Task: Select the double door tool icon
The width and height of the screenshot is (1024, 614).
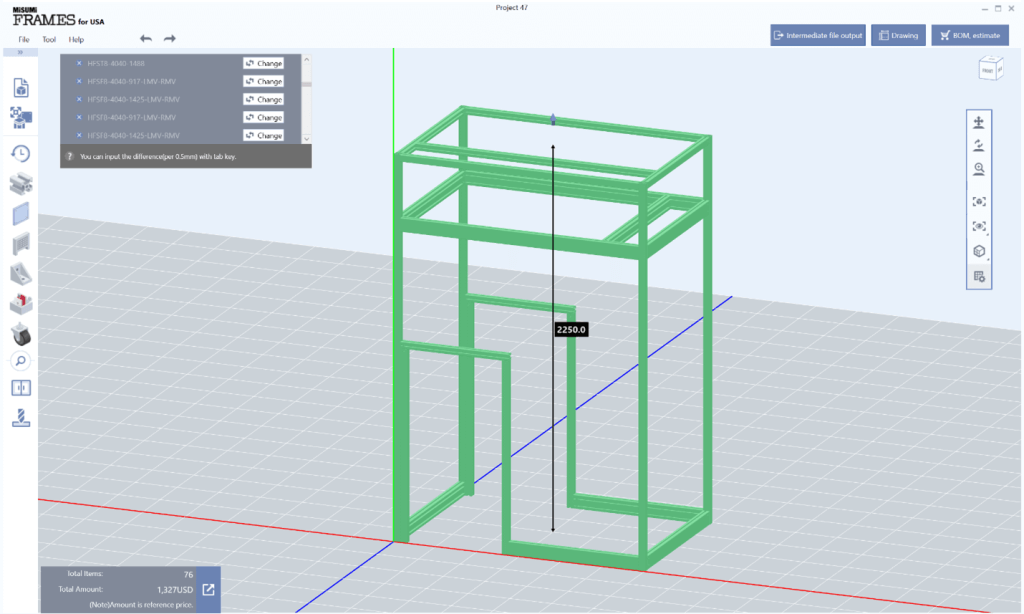Action: click(21, 388)
